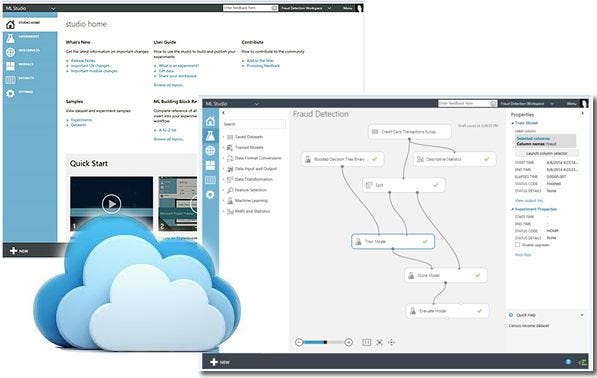The width and height of the screenshot is (597, 378).
Task: Click the zoom to fit icon
Action: click(380, 342)
